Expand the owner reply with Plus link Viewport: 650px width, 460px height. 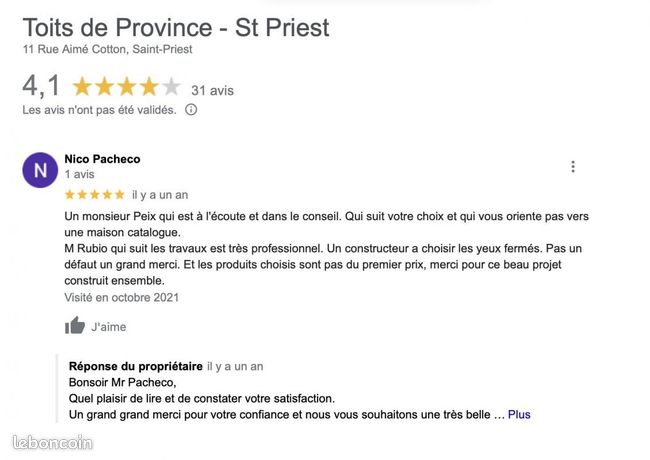pyautogui.click(x=519, y=414)
